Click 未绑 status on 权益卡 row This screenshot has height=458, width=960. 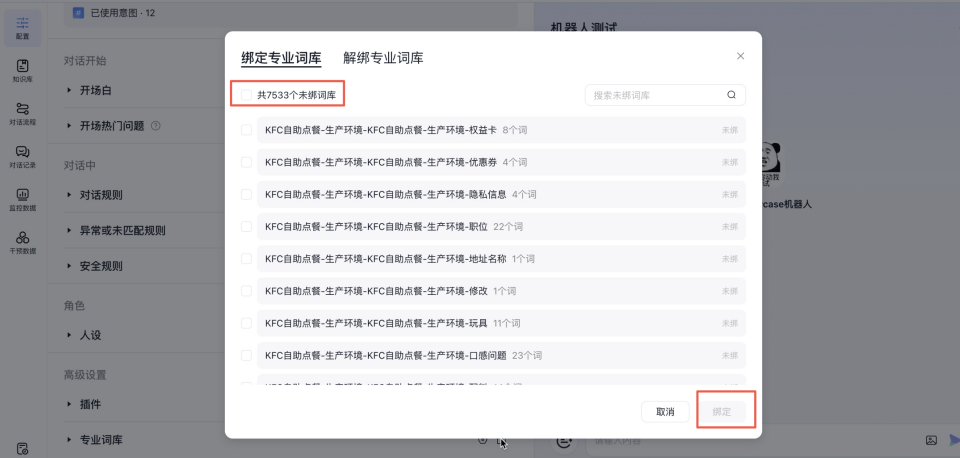click(x=730, y=130)
